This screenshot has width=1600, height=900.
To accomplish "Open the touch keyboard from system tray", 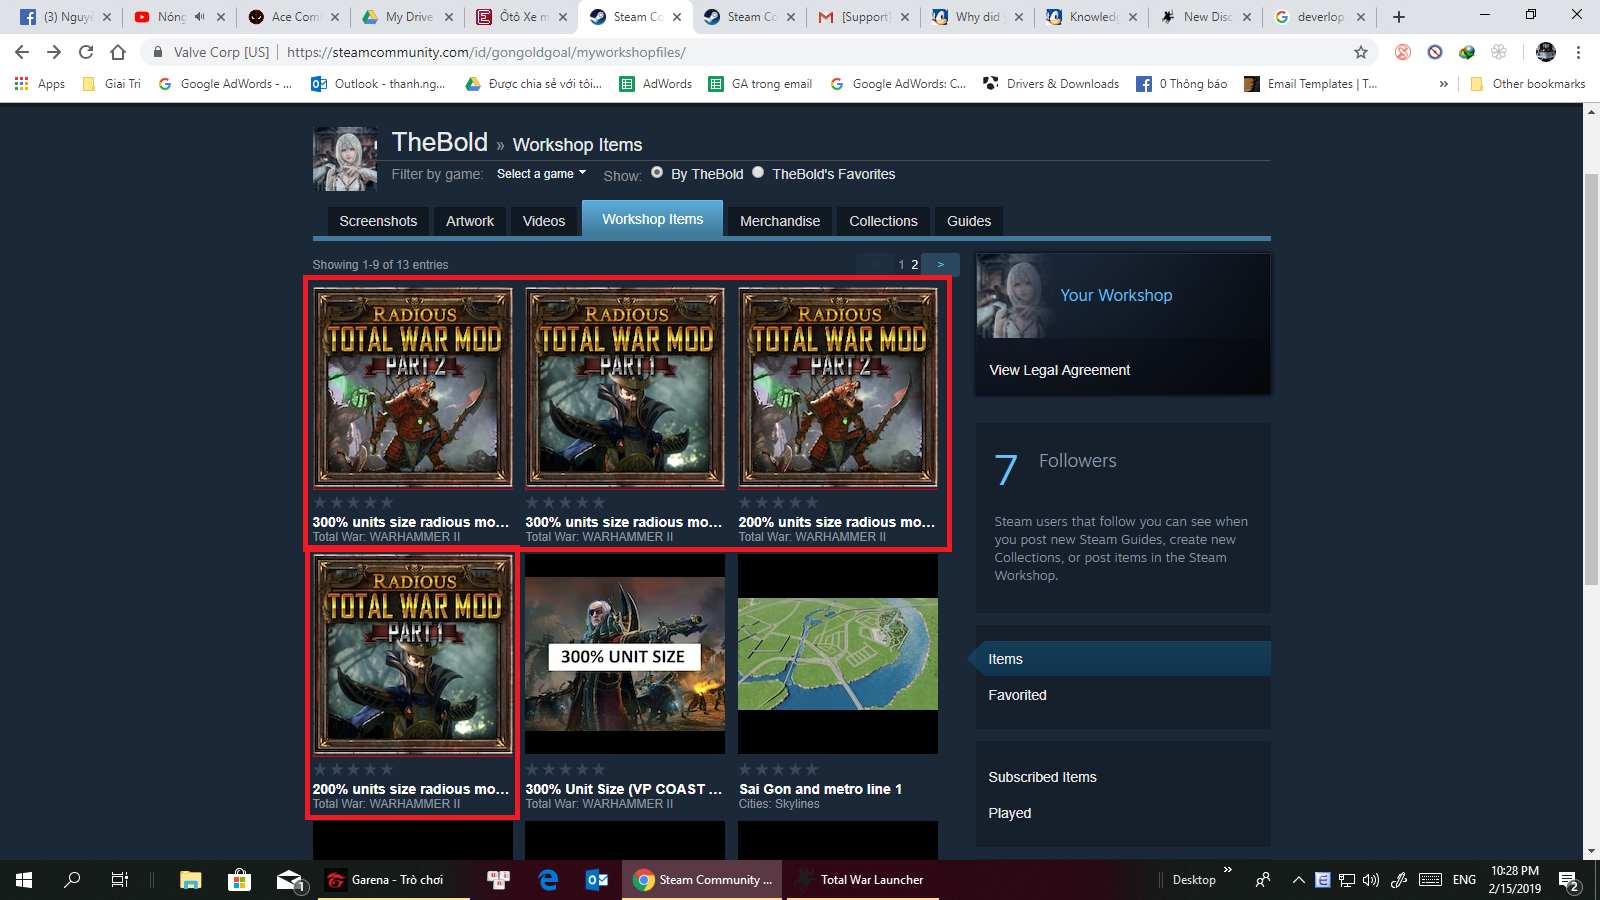I will pyautogui.click(x=1431, y=880).
